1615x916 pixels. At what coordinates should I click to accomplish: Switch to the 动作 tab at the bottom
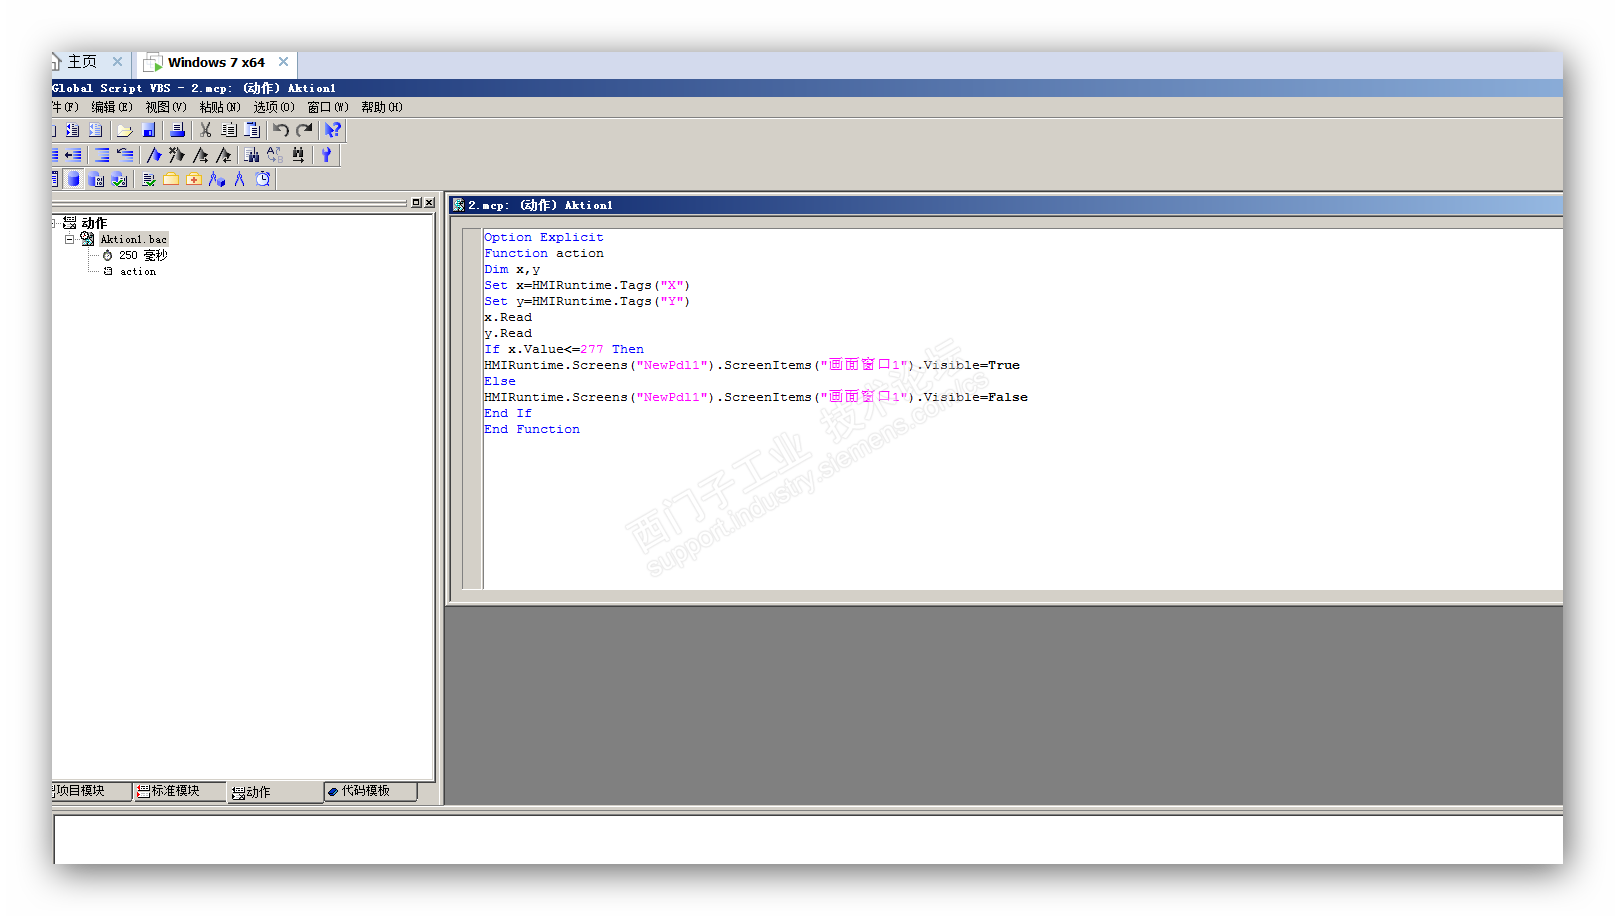click(x=274, y=792)
